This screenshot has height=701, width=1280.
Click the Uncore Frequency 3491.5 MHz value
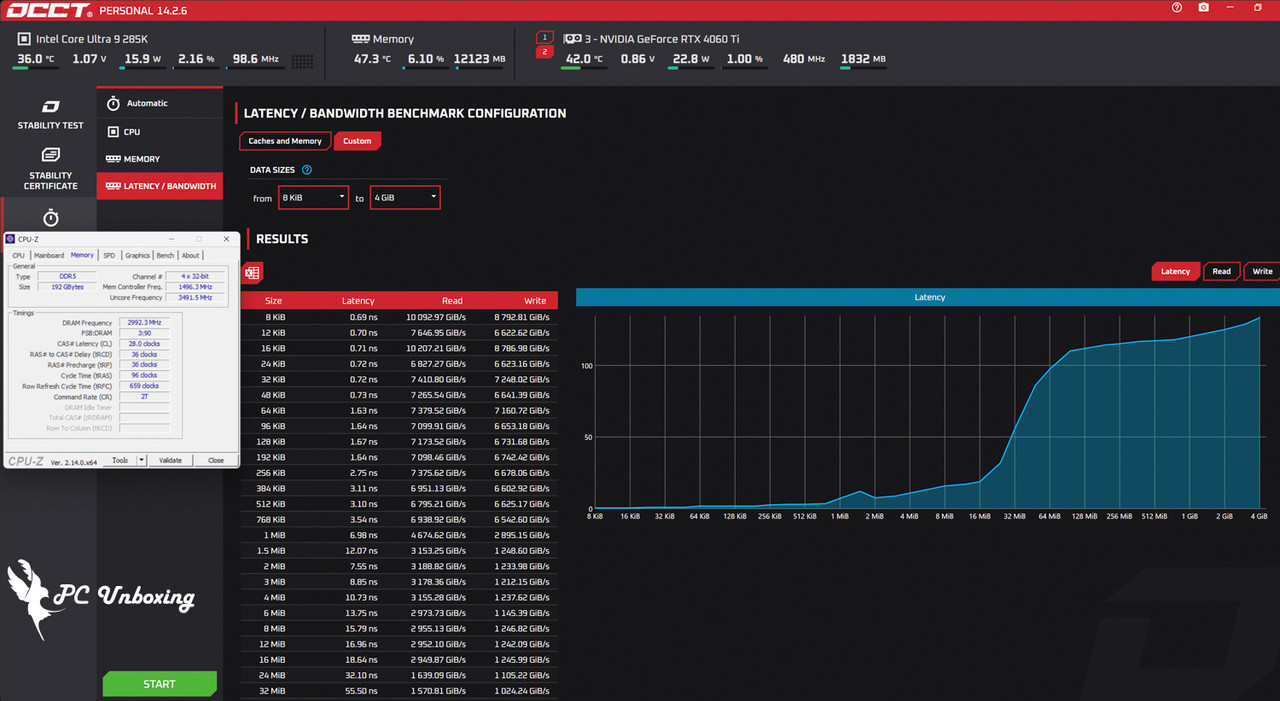195,297
